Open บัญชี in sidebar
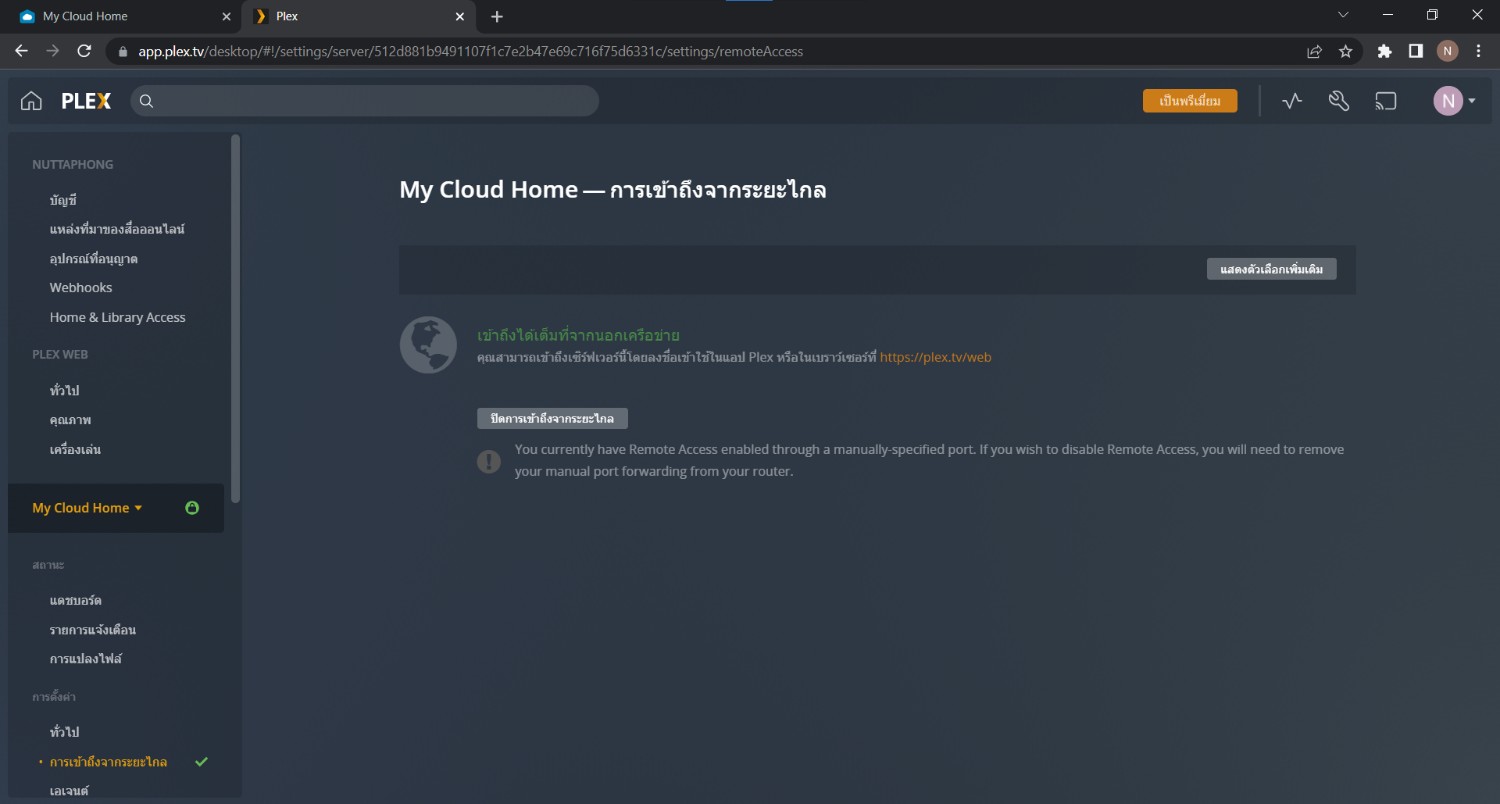The height and width of the screenshot is (804, 1500). coord(63,200)
